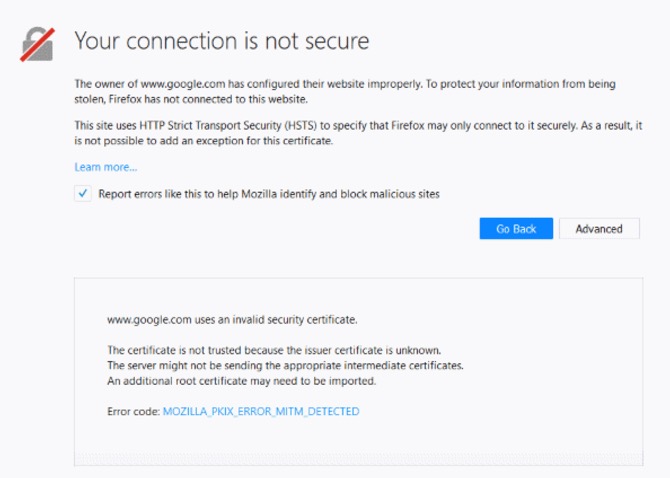Open the MOZILLA_PKIX_ERROR_MITM_DETECTED error code link
670x478 pixels.
[x=261, y=411]
